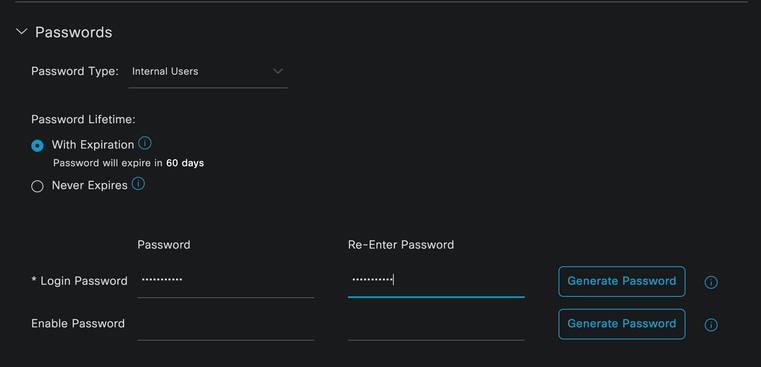Generate a password for Login Password
The height and width of the screenshot is (367, 761).
pyautogui.click(x=622, y=281)
